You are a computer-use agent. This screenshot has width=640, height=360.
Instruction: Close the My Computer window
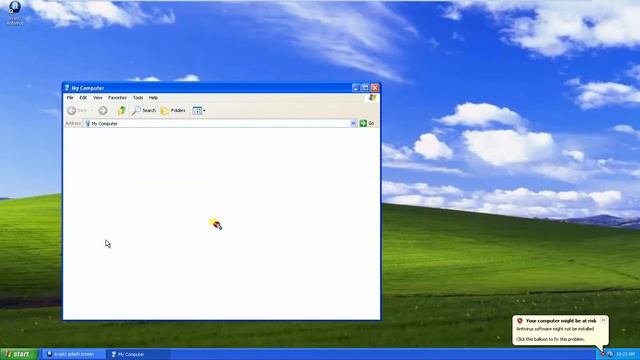[x=375, y=88]
